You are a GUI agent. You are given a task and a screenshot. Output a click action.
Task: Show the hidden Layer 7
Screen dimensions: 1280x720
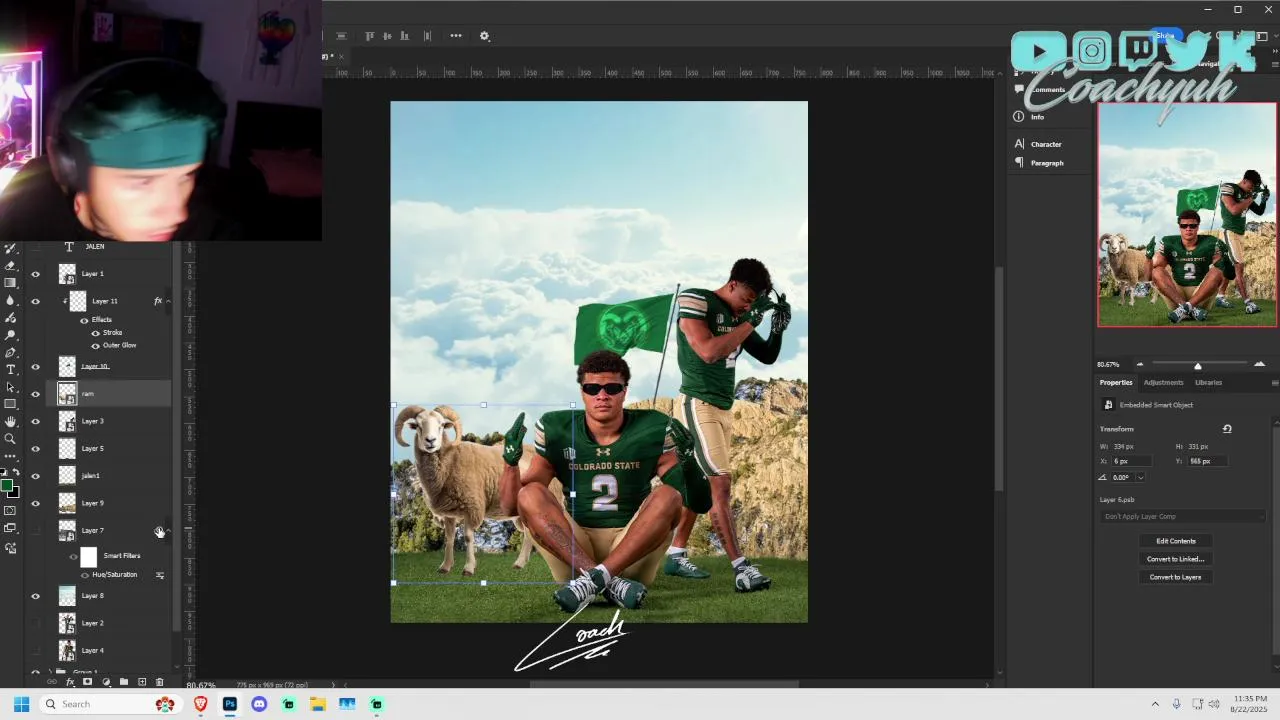35,531
